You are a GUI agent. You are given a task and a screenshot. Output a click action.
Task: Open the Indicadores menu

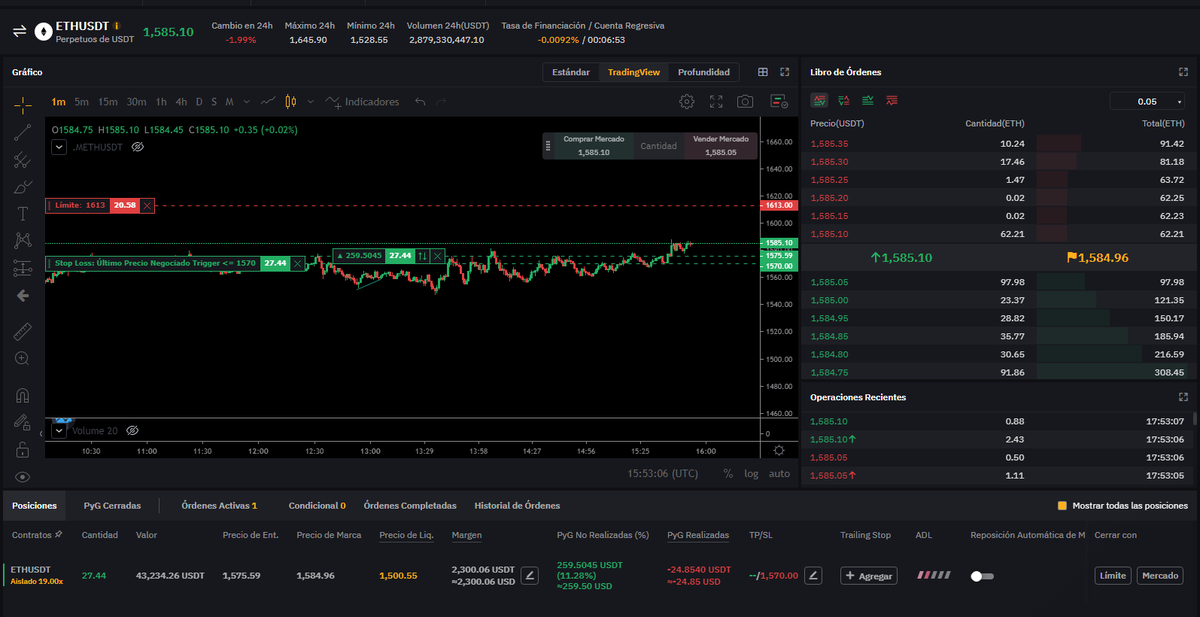(362, 102)
